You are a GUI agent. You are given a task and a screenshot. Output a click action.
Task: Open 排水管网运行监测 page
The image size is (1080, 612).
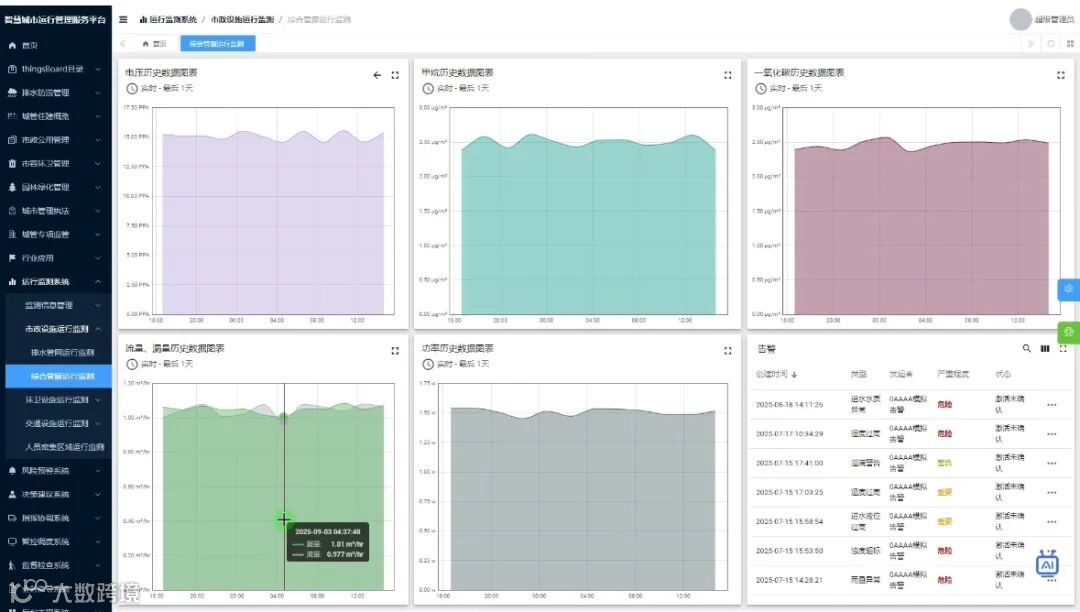[59, 352]
